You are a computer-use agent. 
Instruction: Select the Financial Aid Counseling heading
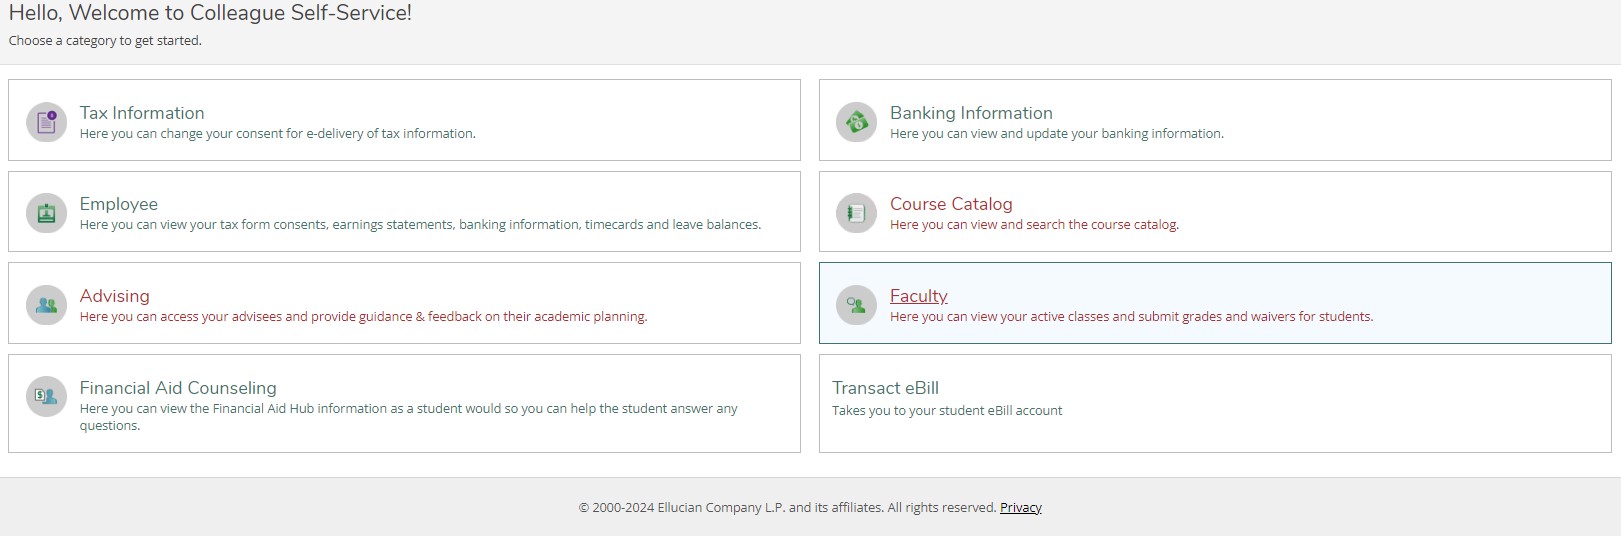coord(178,388)
